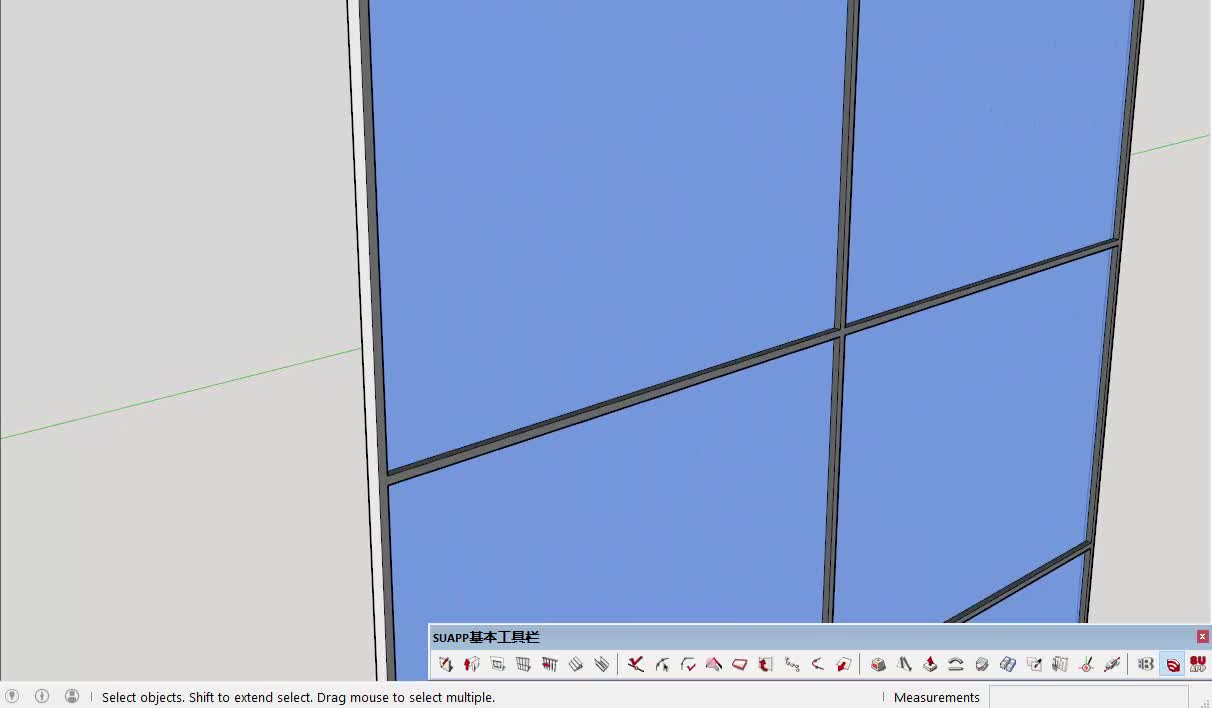Select the gray cylinder with red line icon

click(1112, 664)
